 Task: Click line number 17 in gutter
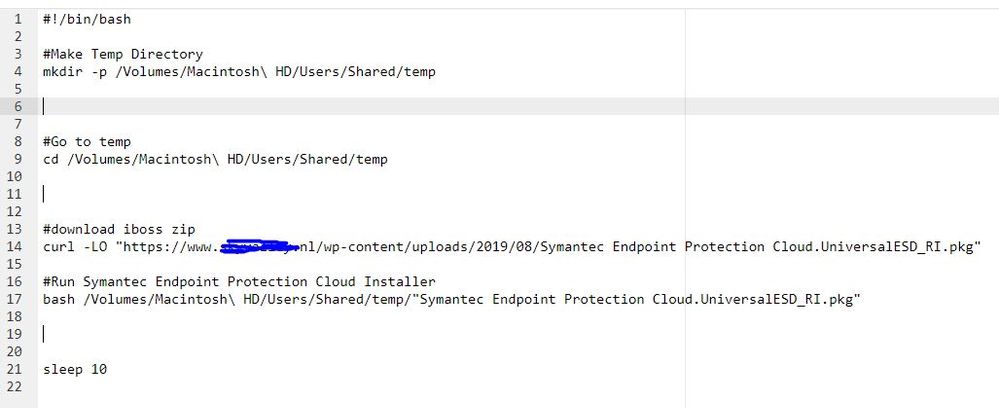coord(14,299)
